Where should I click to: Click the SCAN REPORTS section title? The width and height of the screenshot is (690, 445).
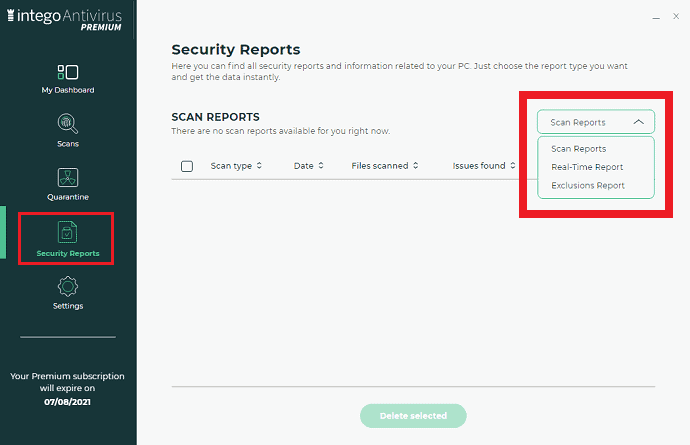[x=215, y=117]
